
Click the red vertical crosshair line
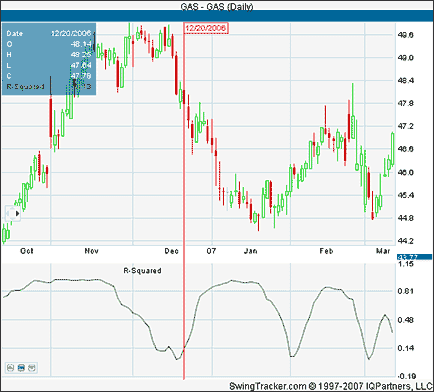point(184,207)
